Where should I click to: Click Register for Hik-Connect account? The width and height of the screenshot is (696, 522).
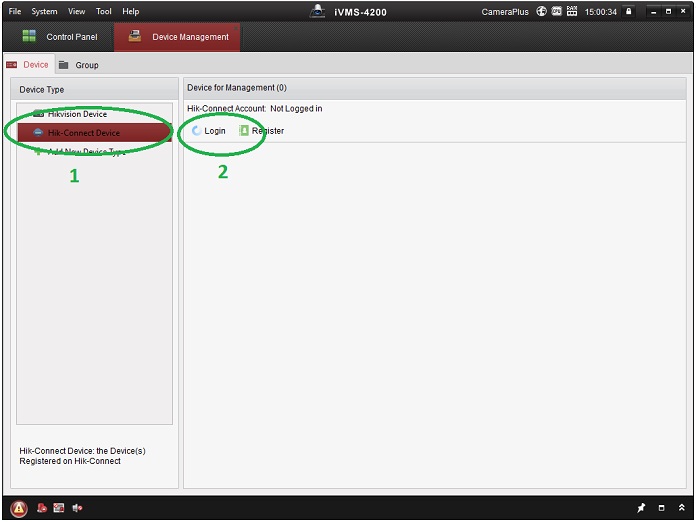coord(261,131)
